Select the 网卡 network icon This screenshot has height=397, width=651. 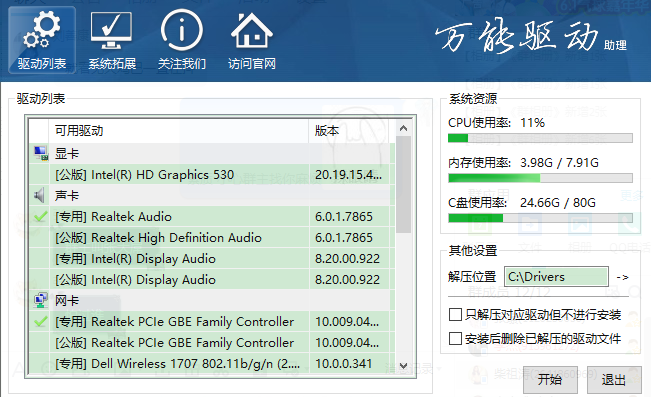click(x=40, y=300)
